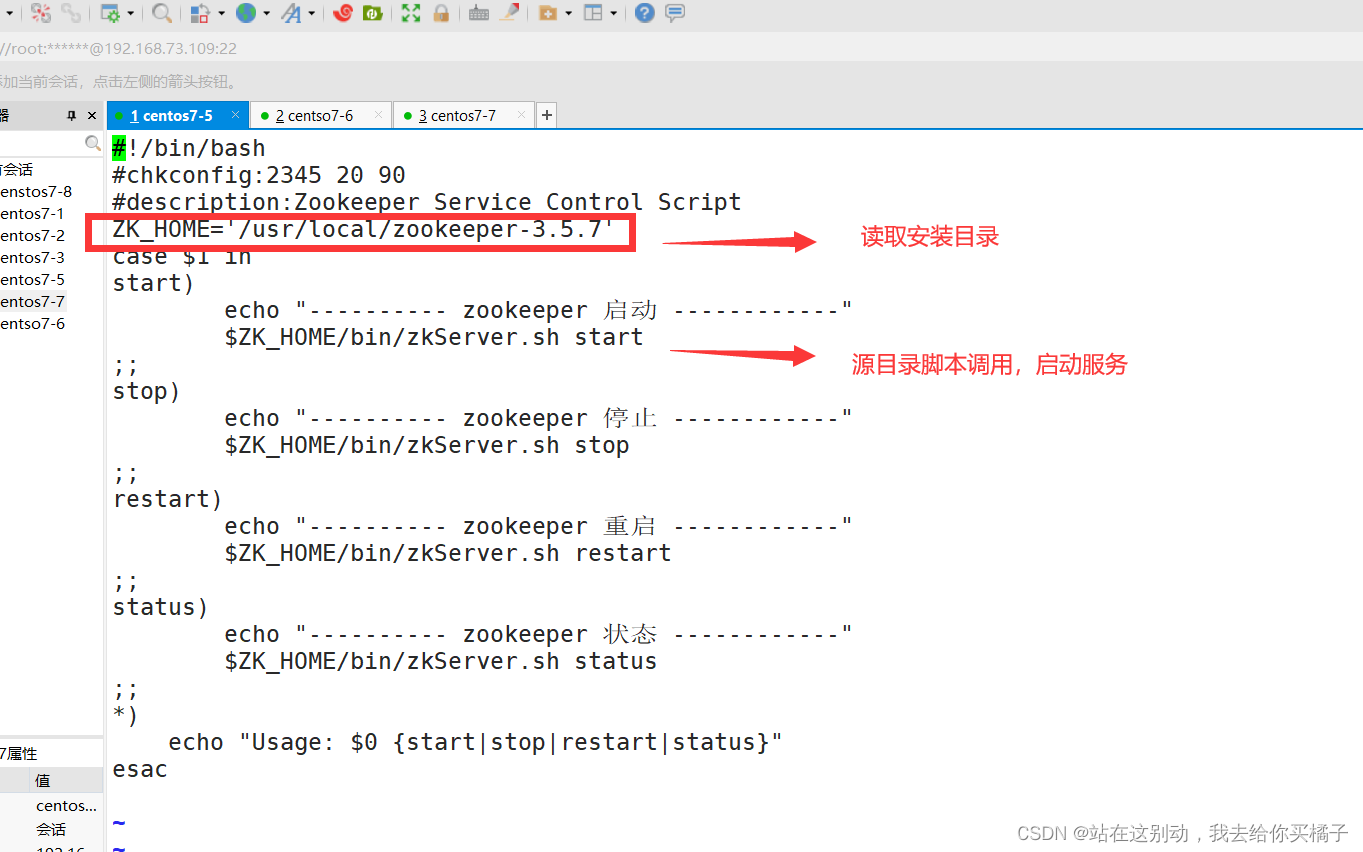The height and width of the screenshot is (852, 1363).
Task: Open a new tab with the plus button
Action: (x=546, y=115)
